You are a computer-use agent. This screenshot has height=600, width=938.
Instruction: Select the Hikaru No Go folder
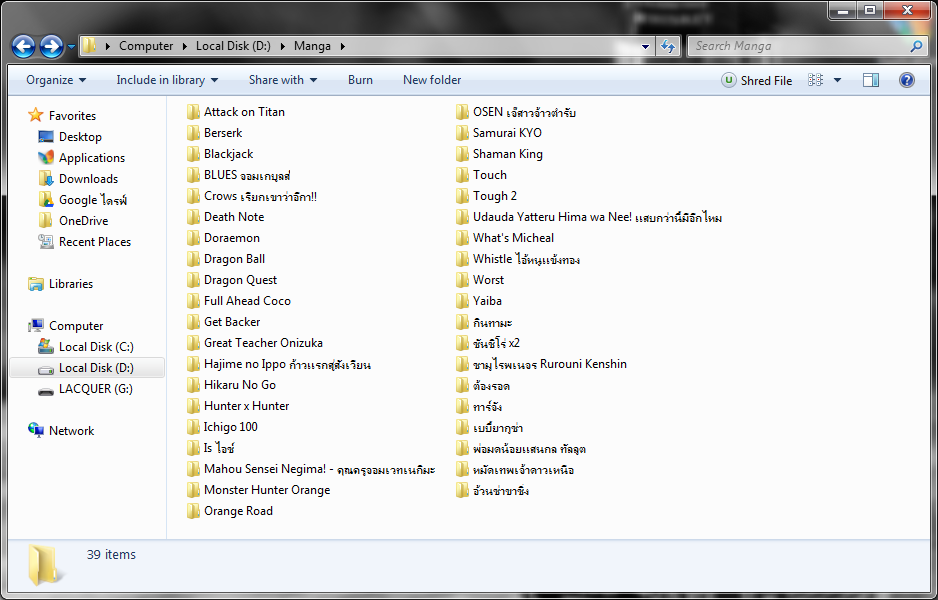point(231,385)
